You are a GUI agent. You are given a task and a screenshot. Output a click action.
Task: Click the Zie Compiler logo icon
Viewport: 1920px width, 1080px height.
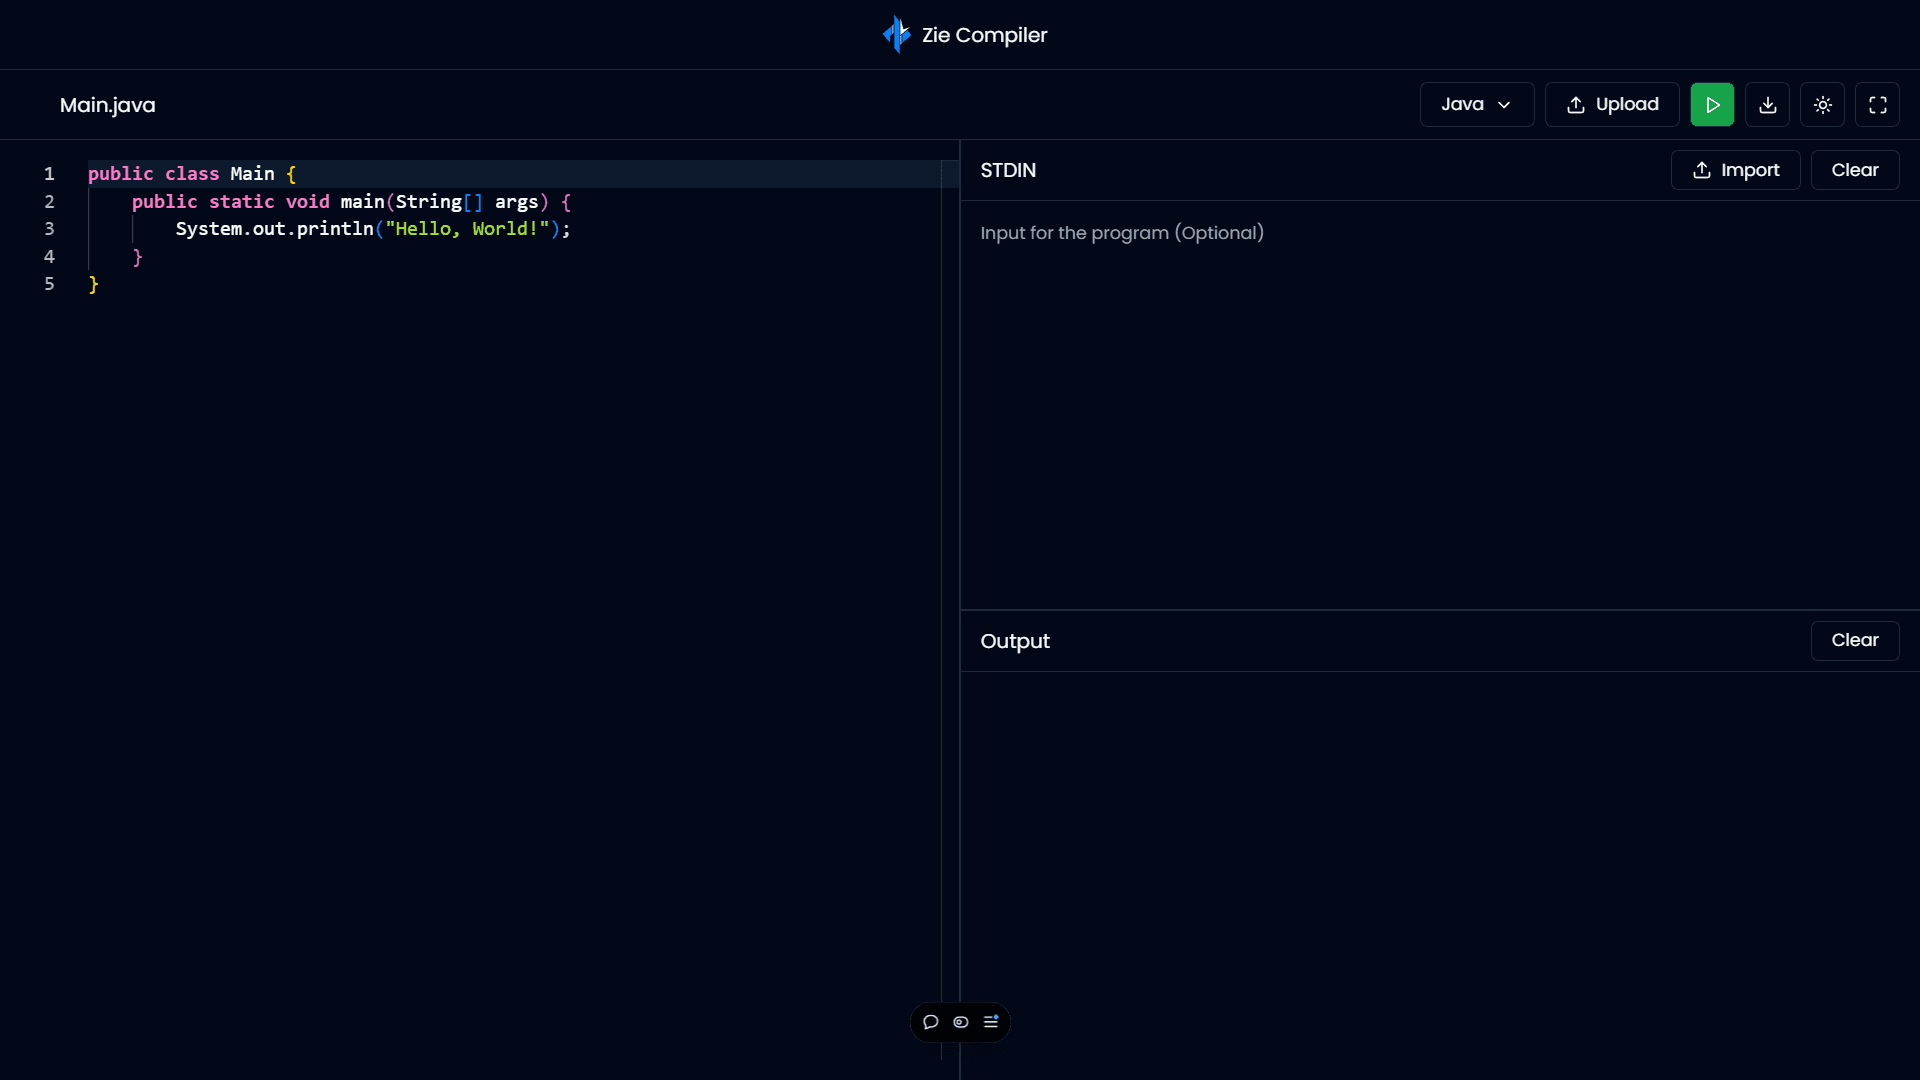[897, 35]
